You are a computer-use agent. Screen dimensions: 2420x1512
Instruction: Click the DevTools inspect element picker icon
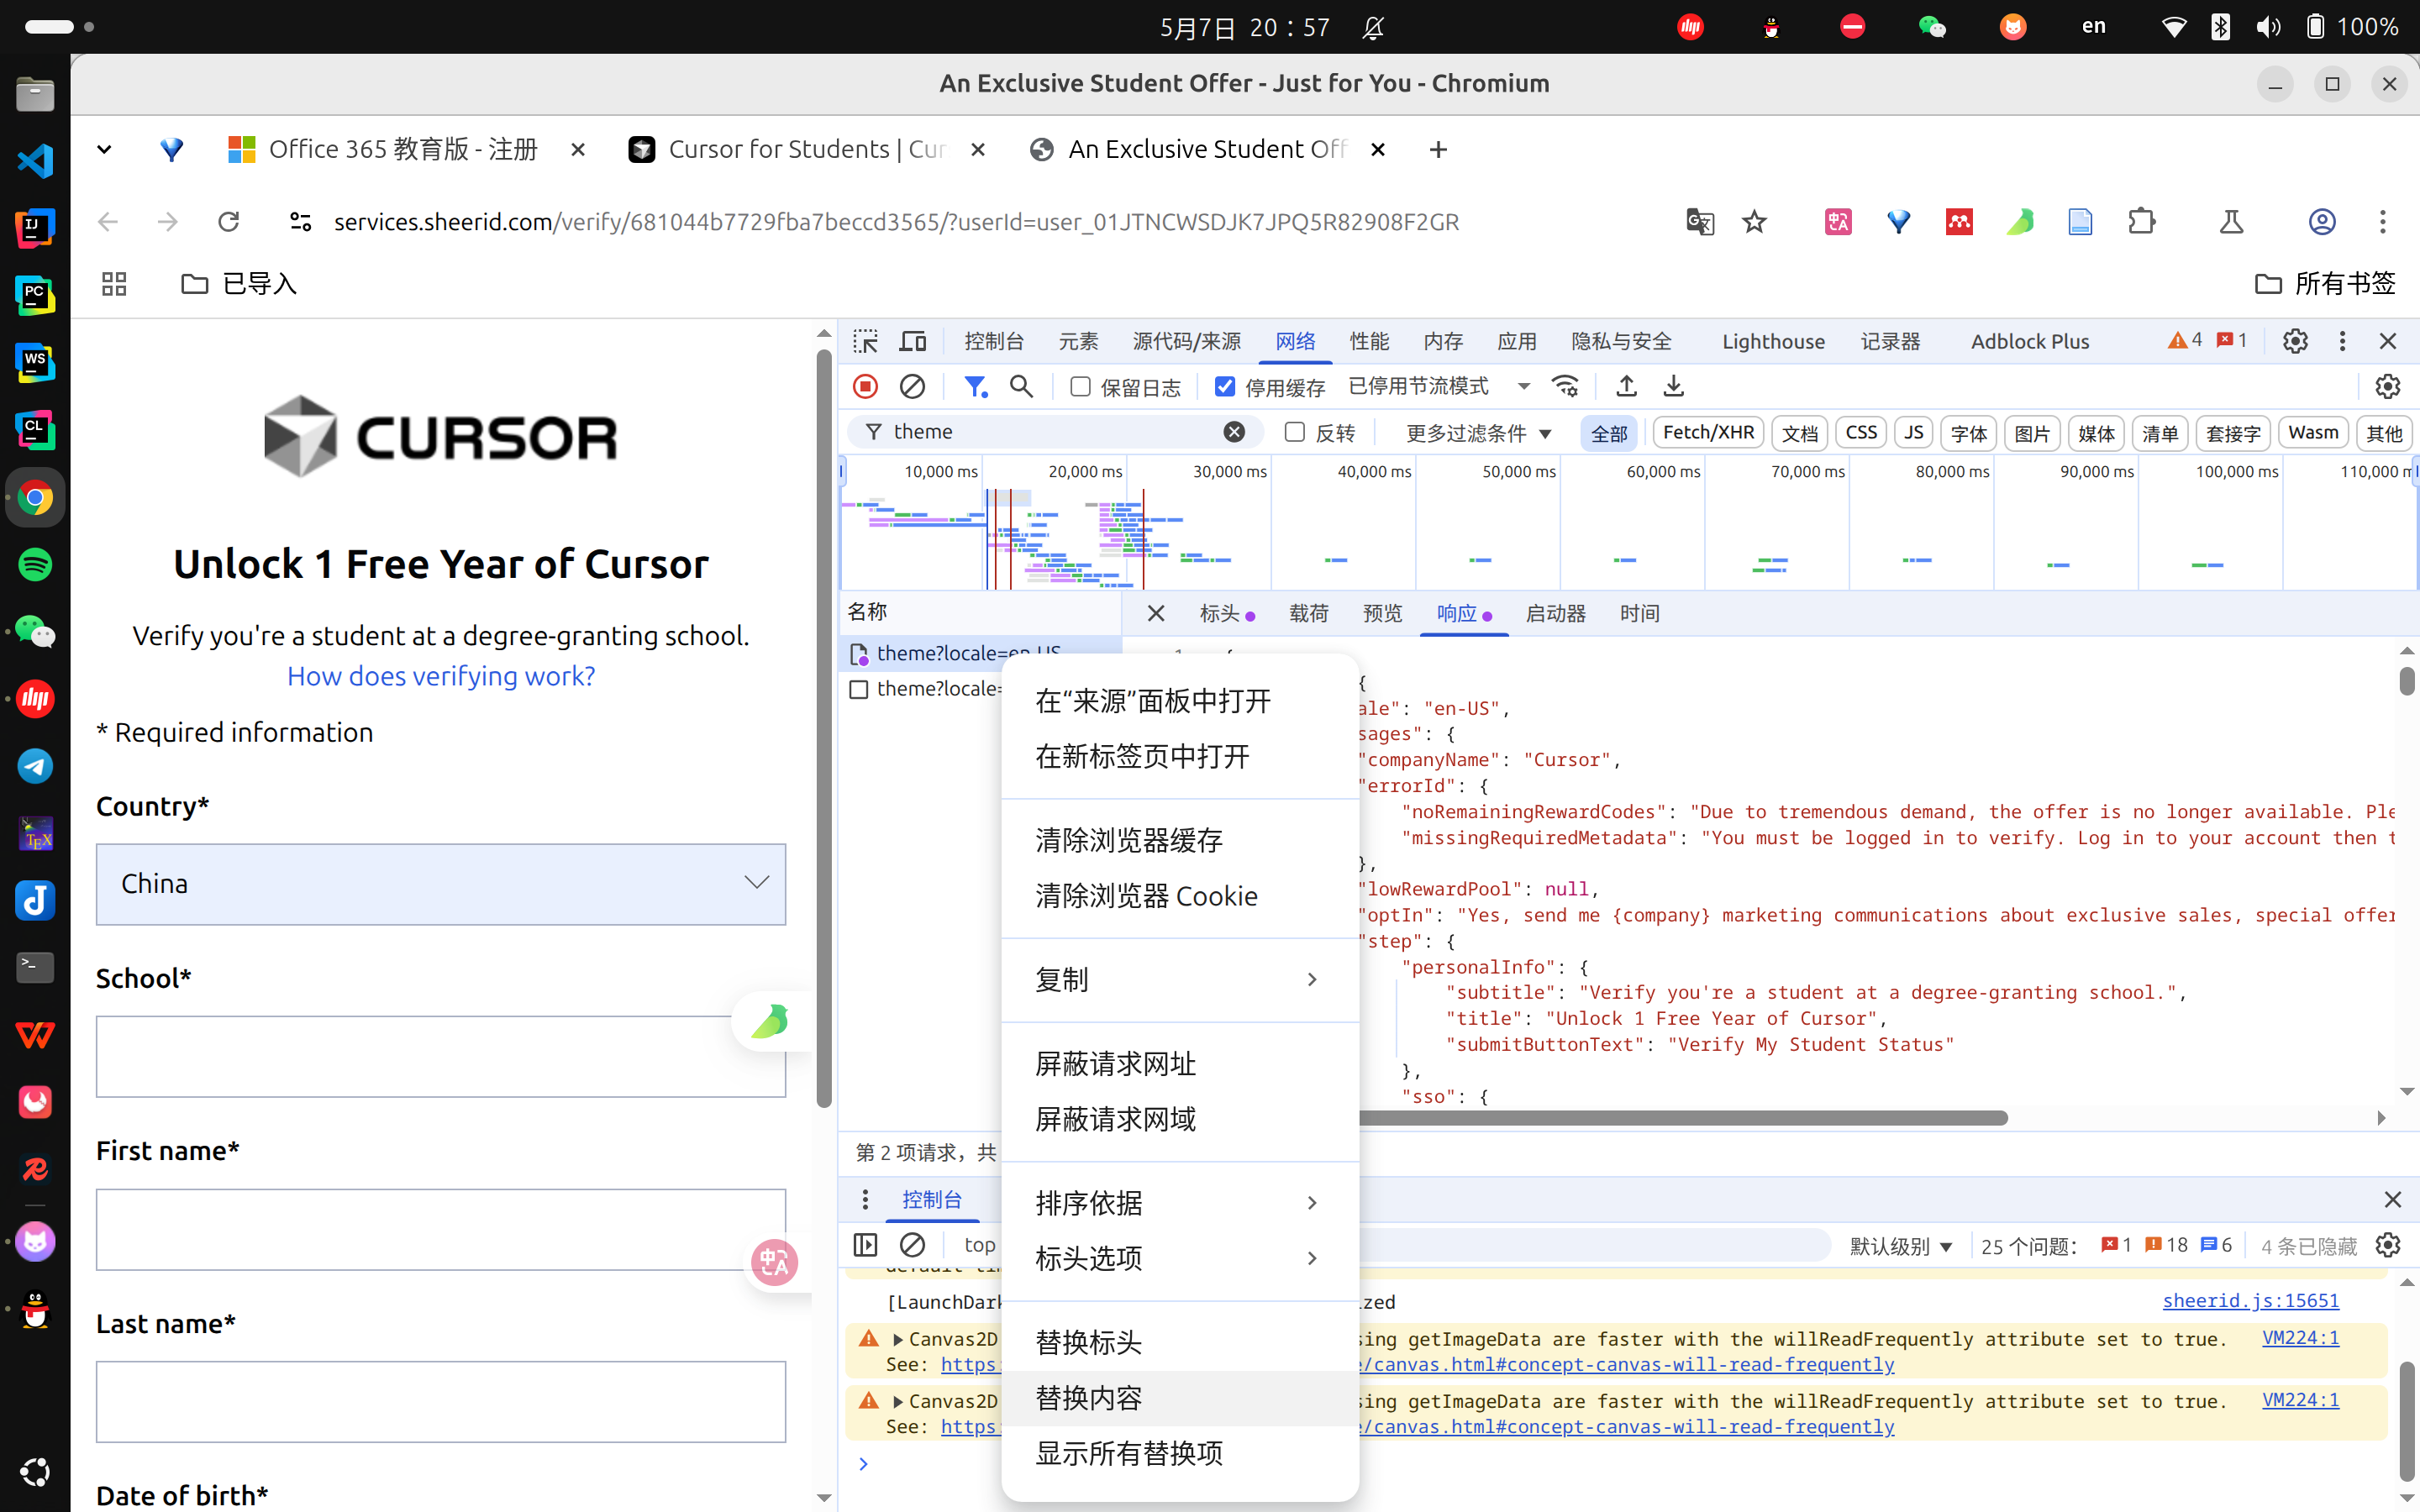pos(865,341)
